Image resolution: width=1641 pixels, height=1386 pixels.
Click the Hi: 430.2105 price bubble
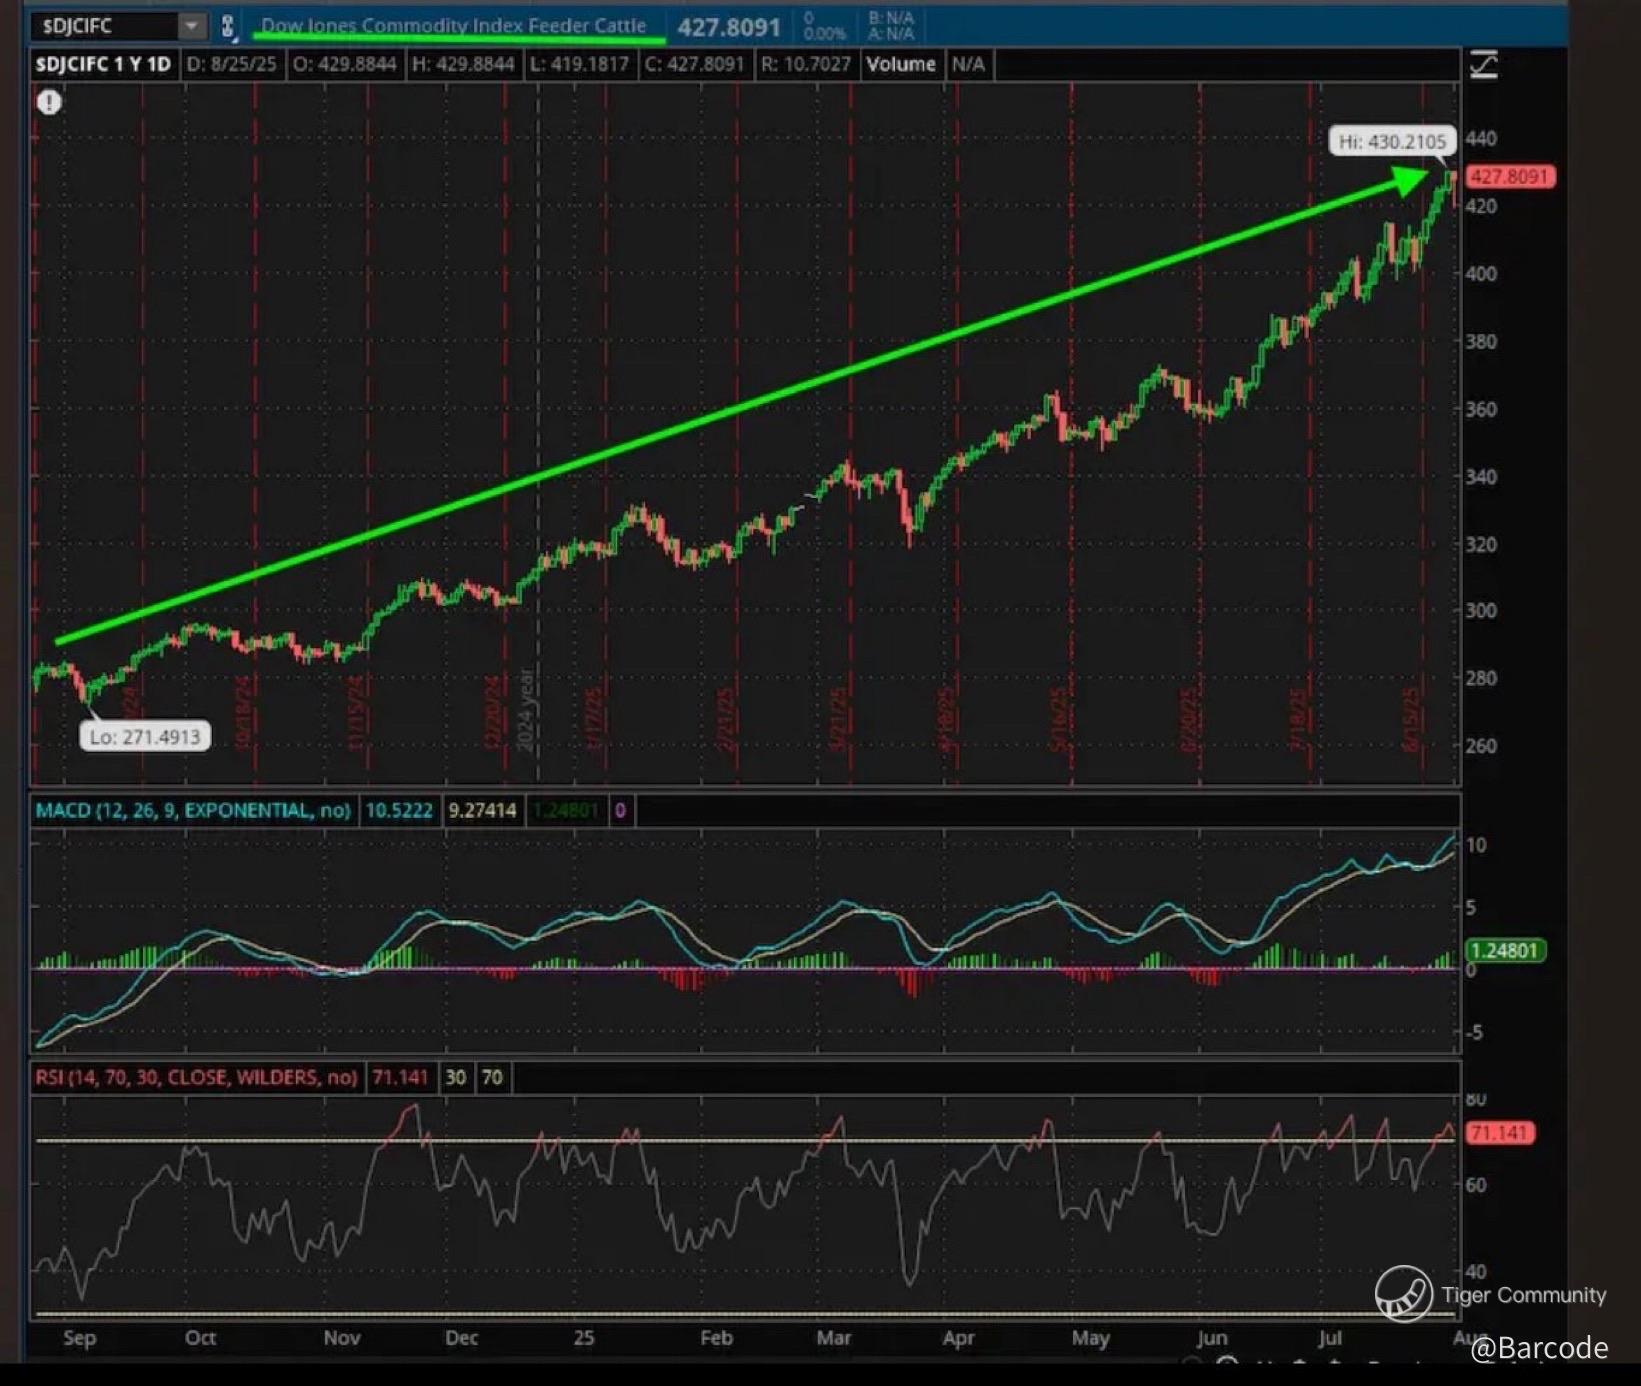tap(1392, 142)
